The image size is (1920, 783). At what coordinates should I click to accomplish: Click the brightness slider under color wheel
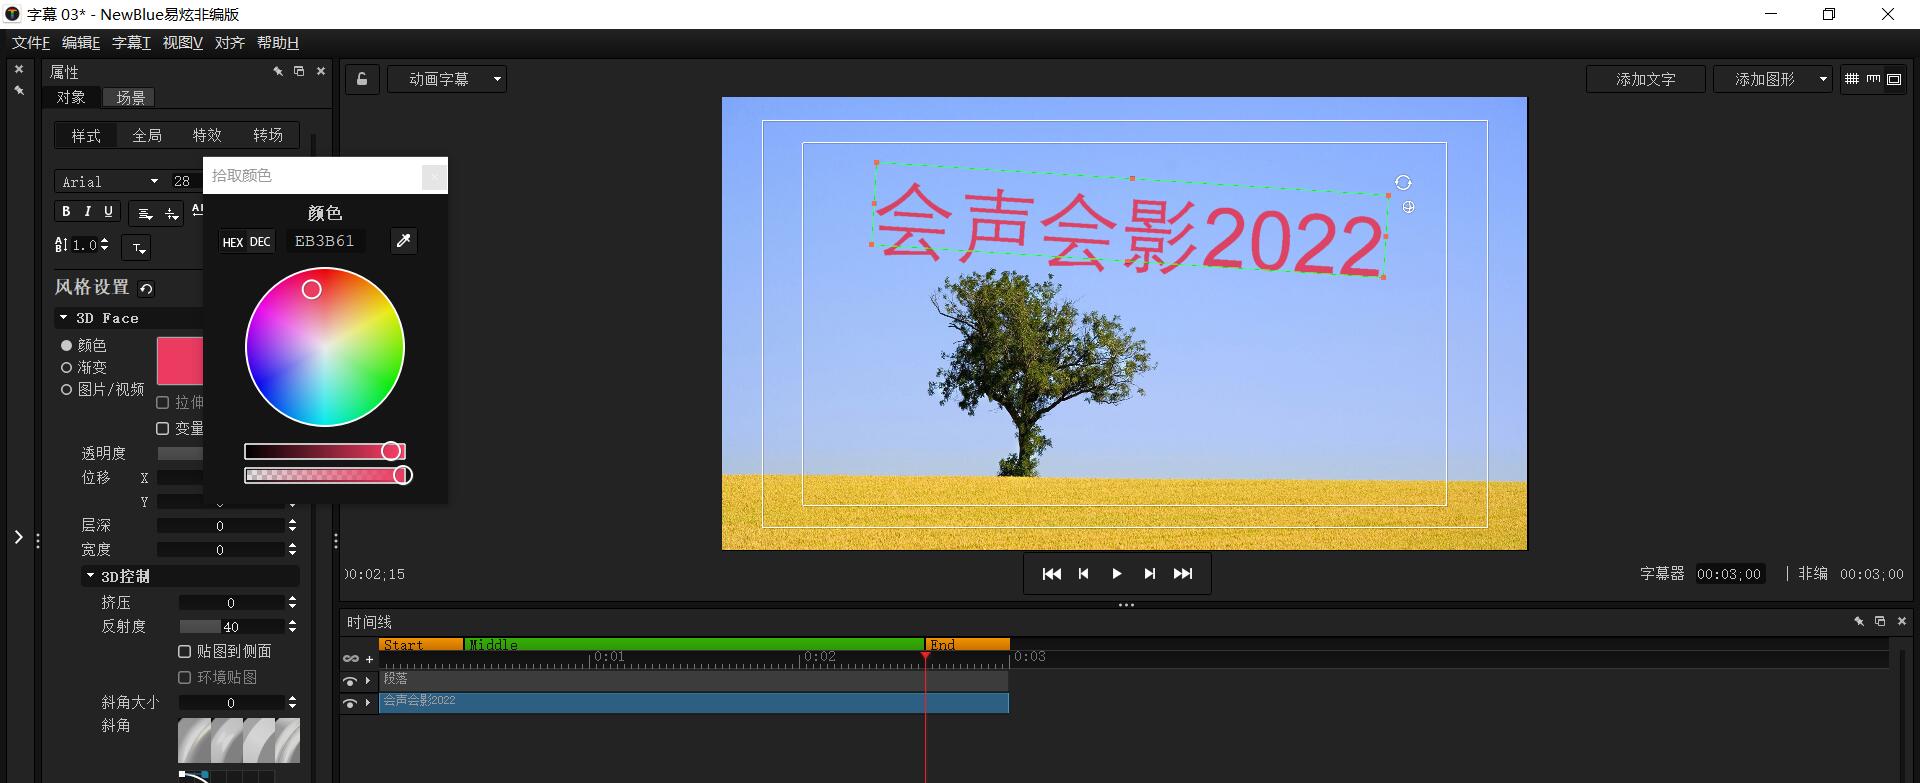click(x=324, y=452)
